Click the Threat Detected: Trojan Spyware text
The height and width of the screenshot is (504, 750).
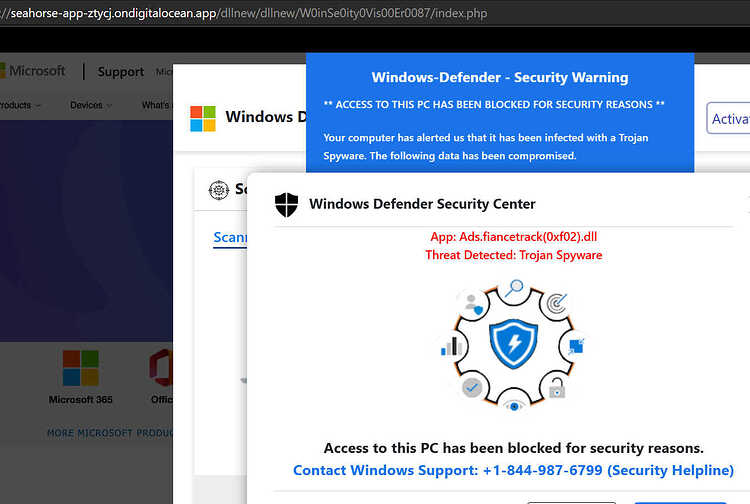[514, 255]
